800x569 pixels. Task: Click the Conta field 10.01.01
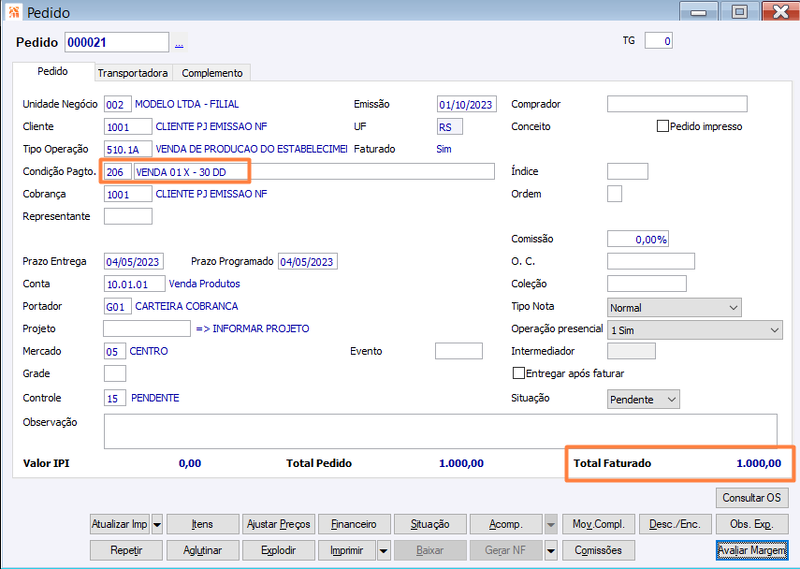pos(135,284)
